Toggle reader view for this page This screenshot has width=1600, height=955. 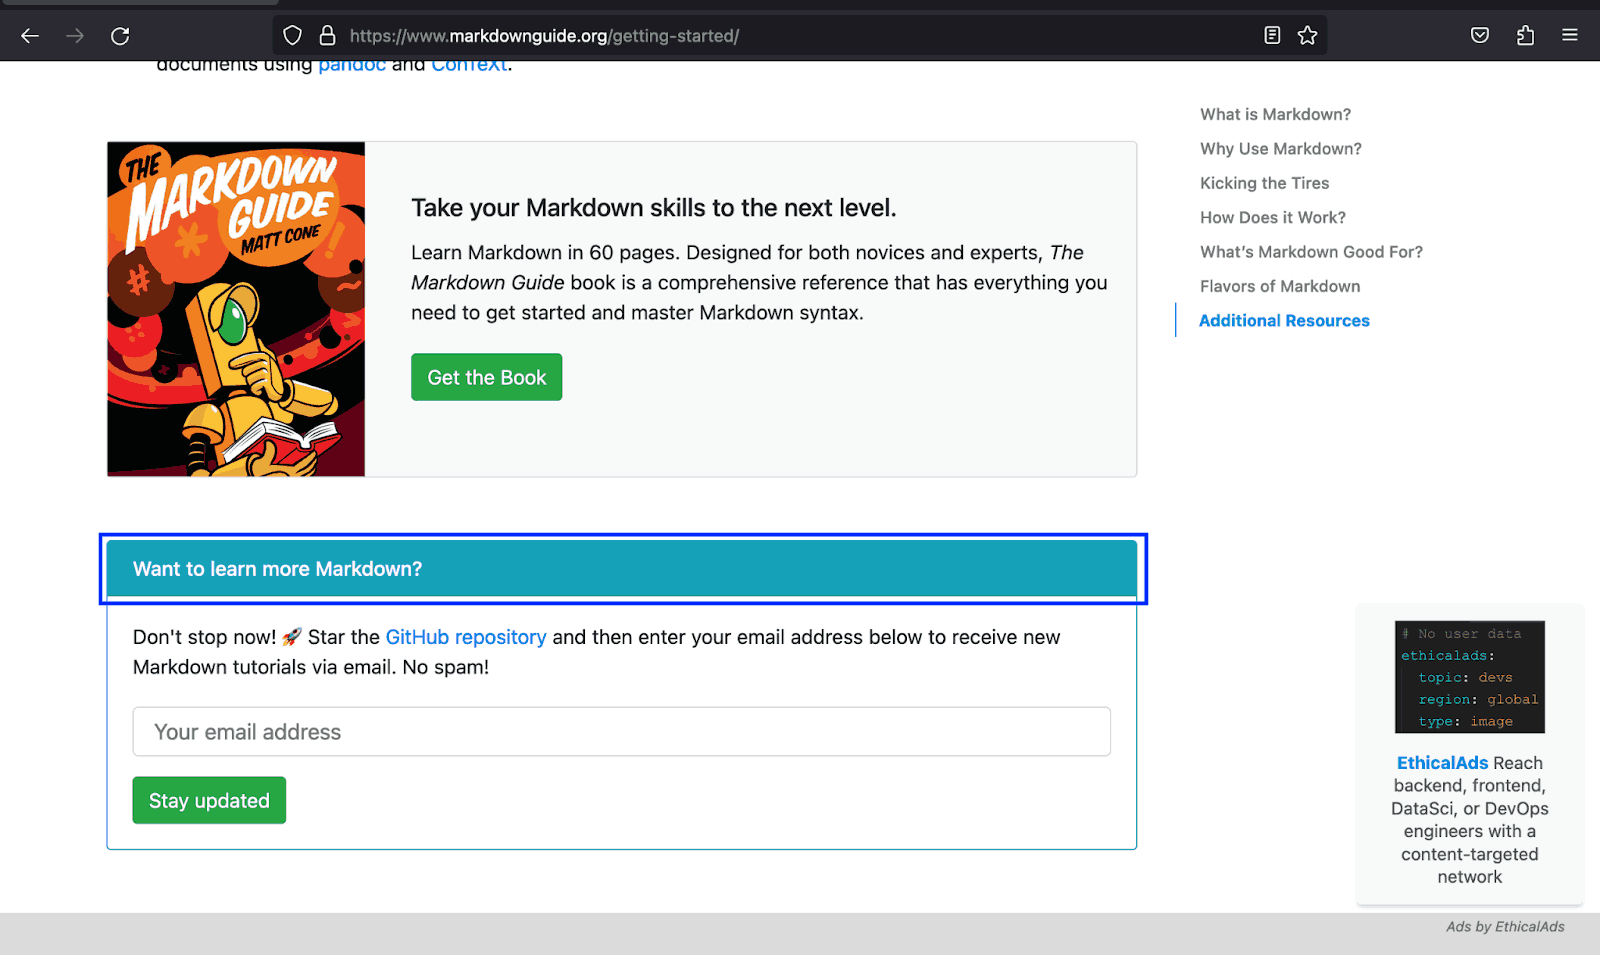pos(1271,35)
